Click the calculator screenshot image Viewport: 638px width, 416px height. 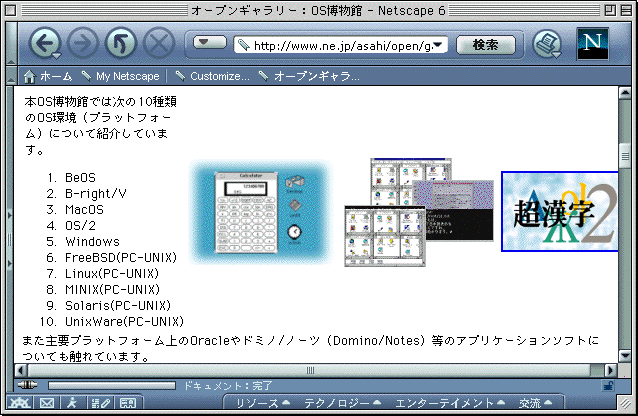[260, 212]
